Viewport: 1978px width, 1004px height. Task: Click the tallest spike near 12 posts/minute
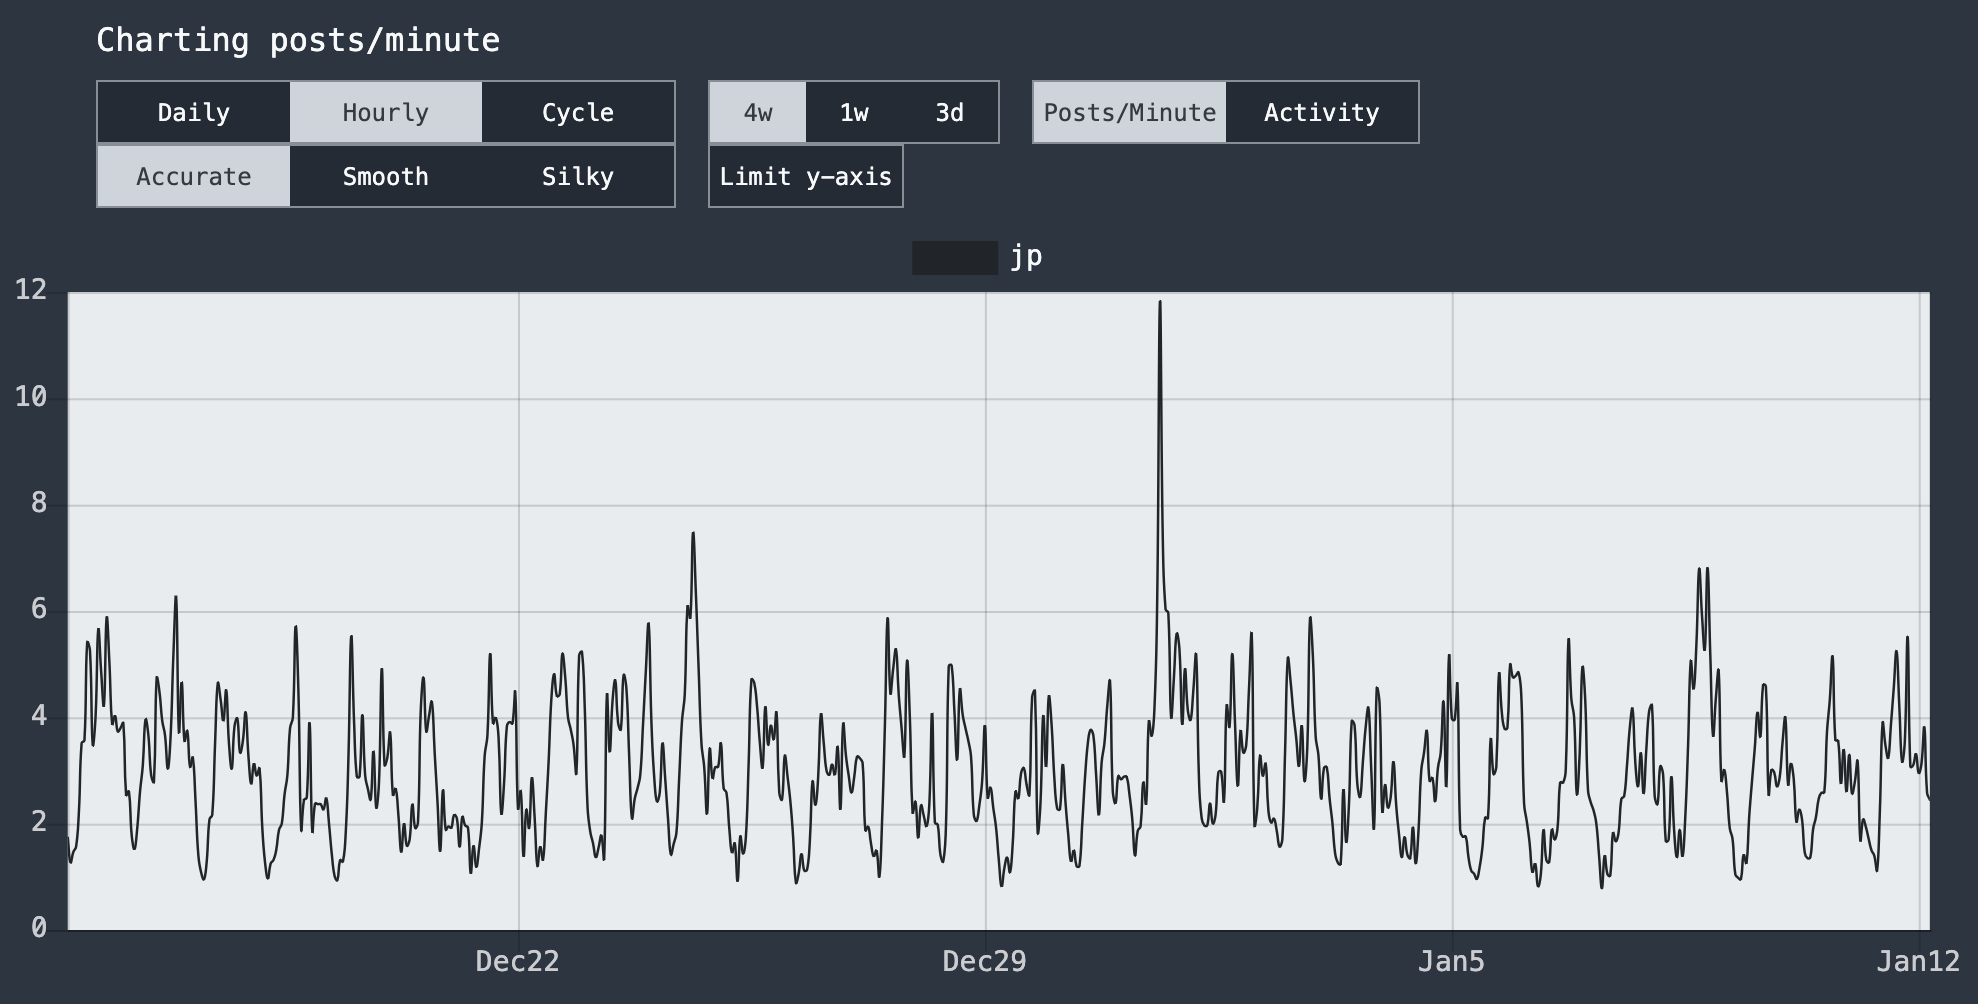click(x=1160, y=303)
